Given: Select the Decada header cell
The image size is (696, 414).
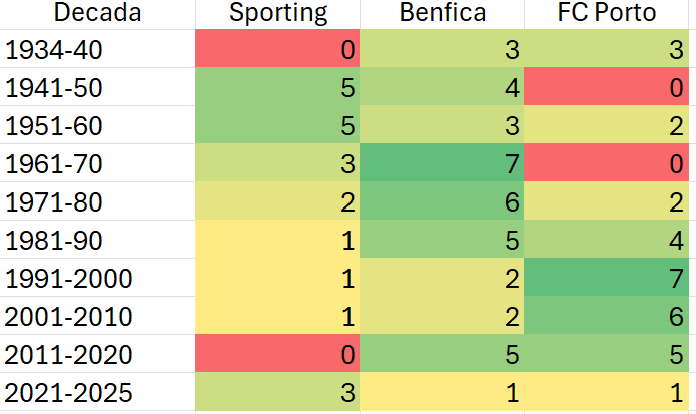Looking at the screenshot, I should pos(97,14).
